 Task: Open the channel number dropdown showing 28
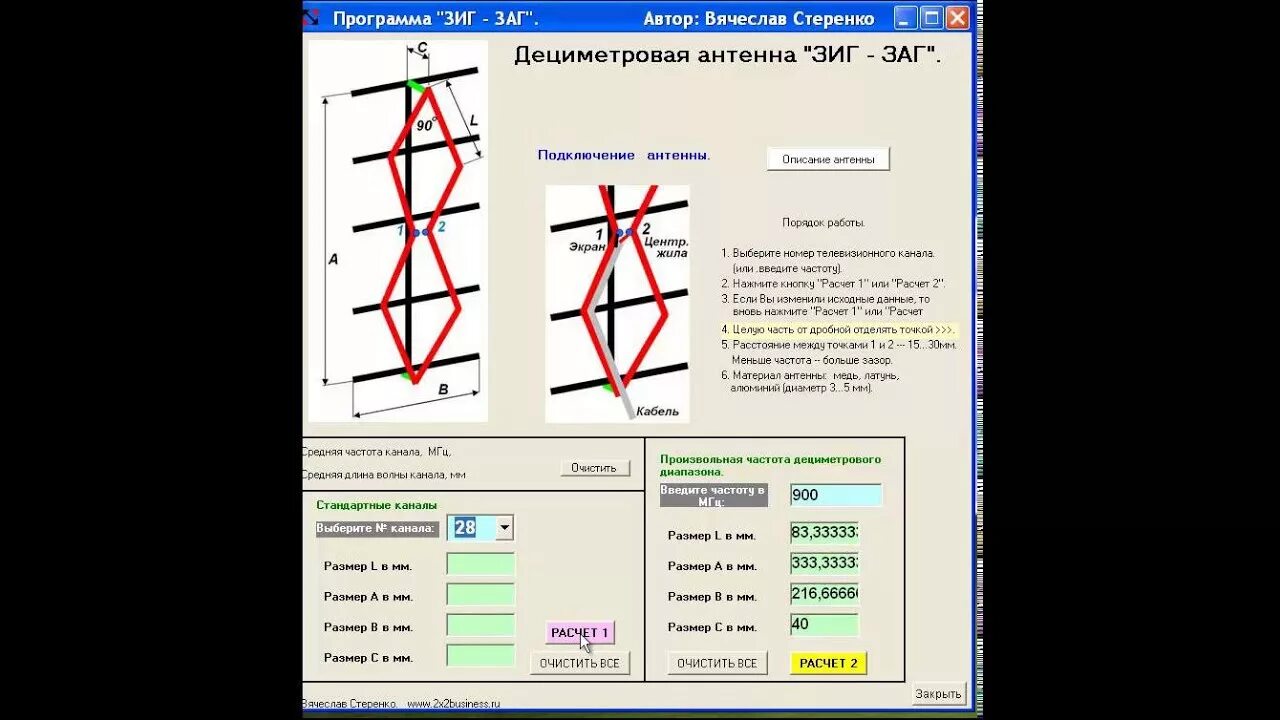point(504,527)
